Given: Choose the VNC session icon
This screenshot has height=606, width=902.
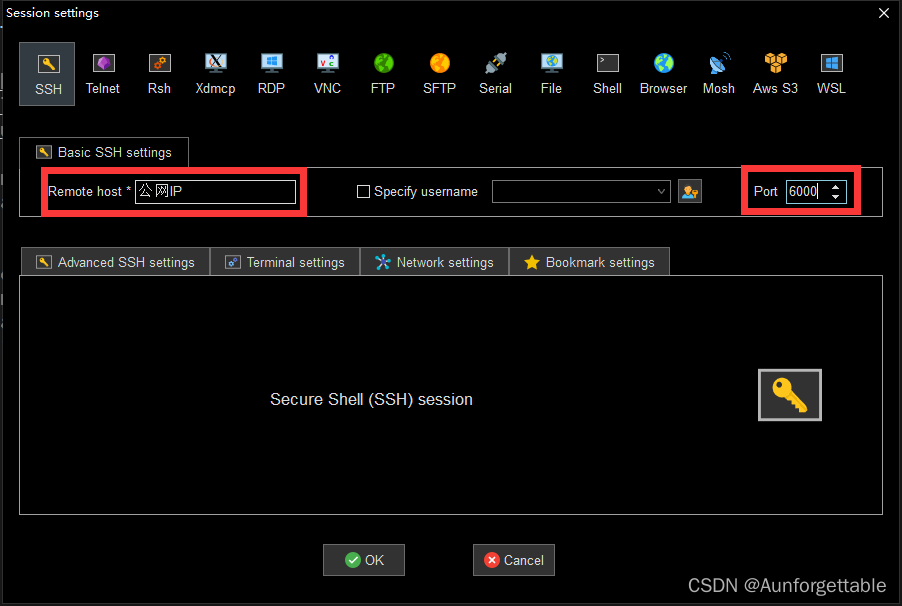Looking at the screenshot, I should (327, 74).
